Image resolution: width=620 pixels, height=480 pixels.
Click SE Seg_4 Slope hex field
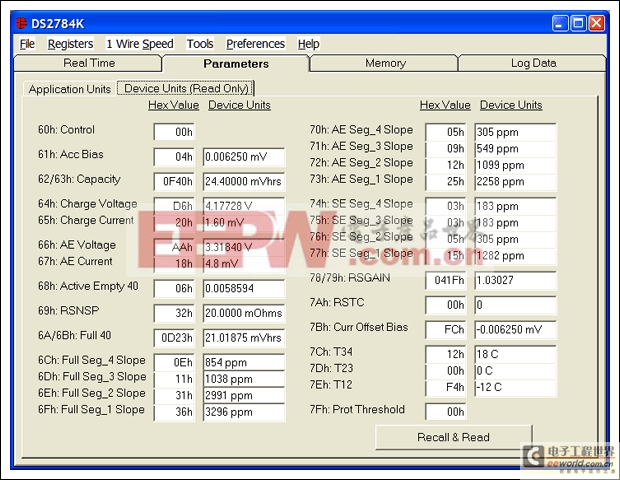[x=446, y=206]
